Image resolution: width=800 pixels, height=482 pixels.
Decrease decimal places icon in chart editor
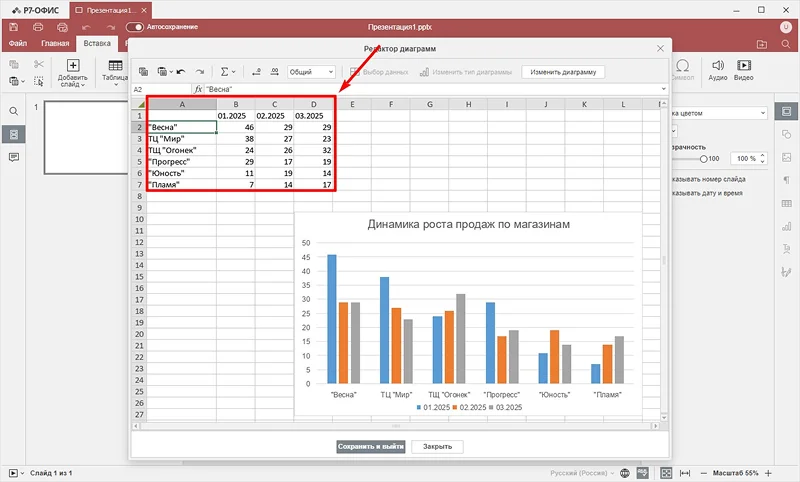pos(256,72)
